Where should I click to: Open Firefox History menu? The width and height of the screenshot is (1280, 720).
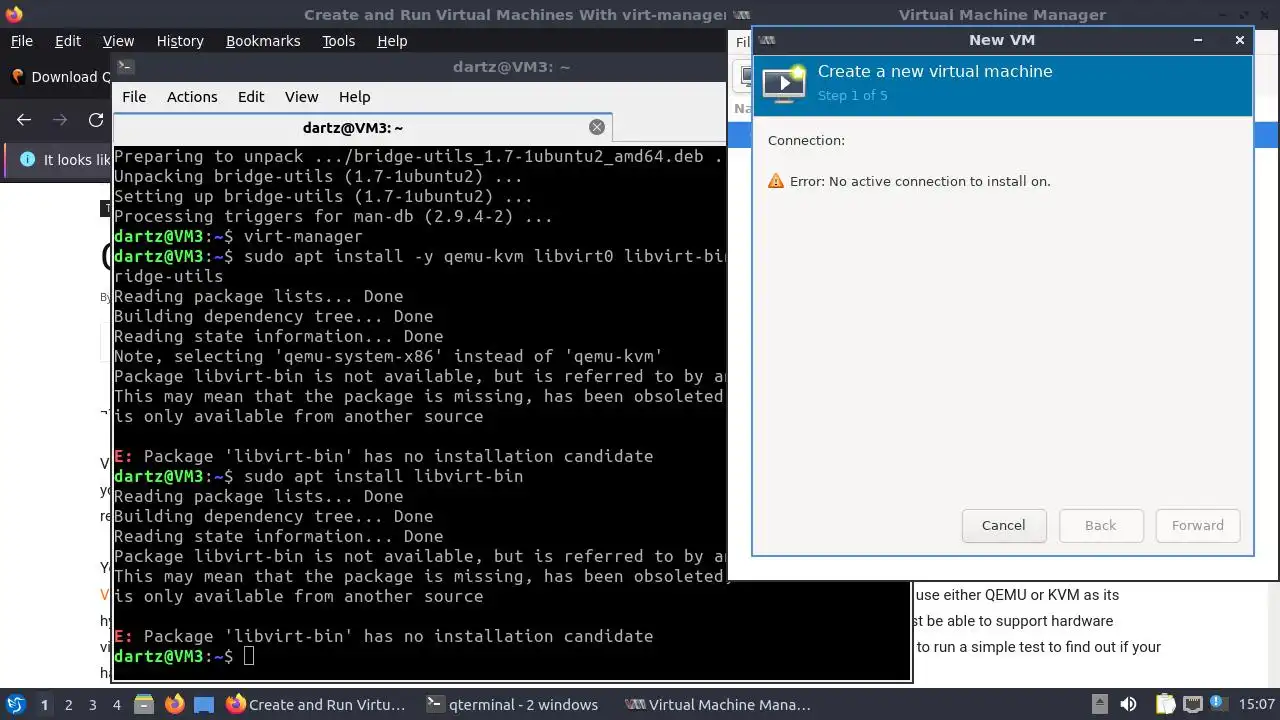[180, 41]
